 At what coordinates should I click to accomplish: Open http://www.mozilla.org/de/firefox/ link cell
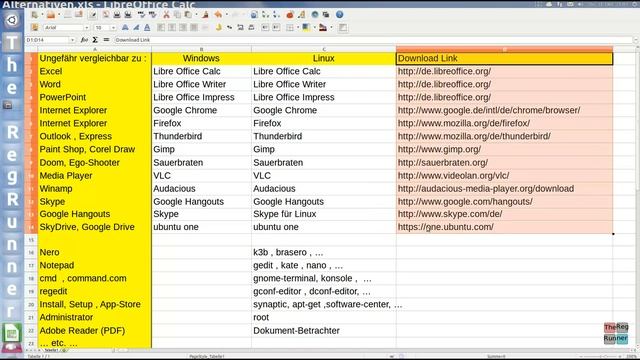[504, 123]
